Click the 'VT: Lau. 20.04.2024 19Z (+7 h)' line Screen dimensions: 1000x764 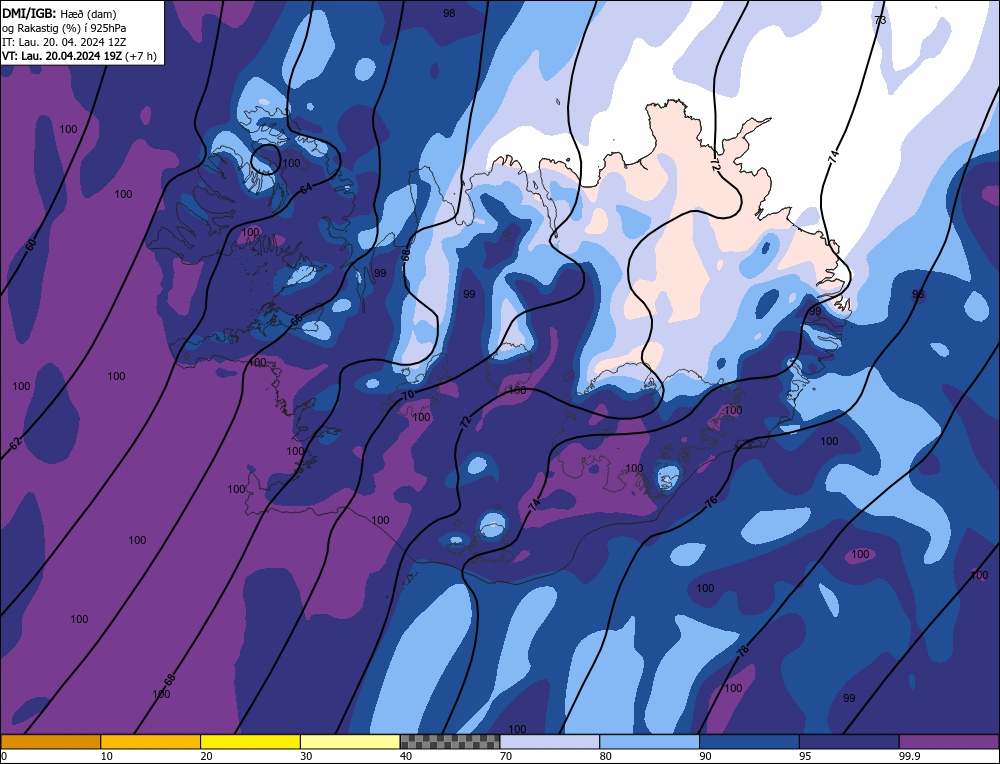coord(79,56)
